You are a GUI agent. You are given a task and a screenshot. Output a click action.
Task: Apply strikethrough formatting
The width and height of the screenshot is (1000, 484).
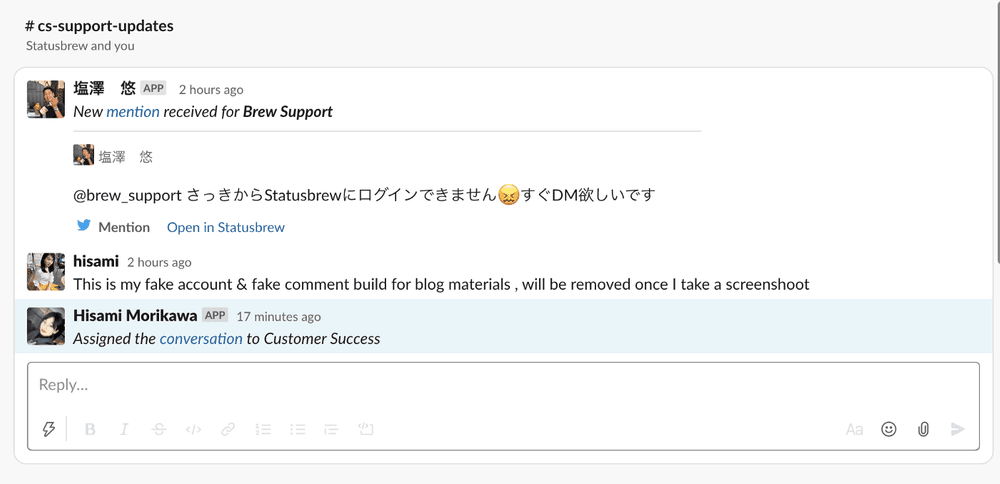point(159,429)
